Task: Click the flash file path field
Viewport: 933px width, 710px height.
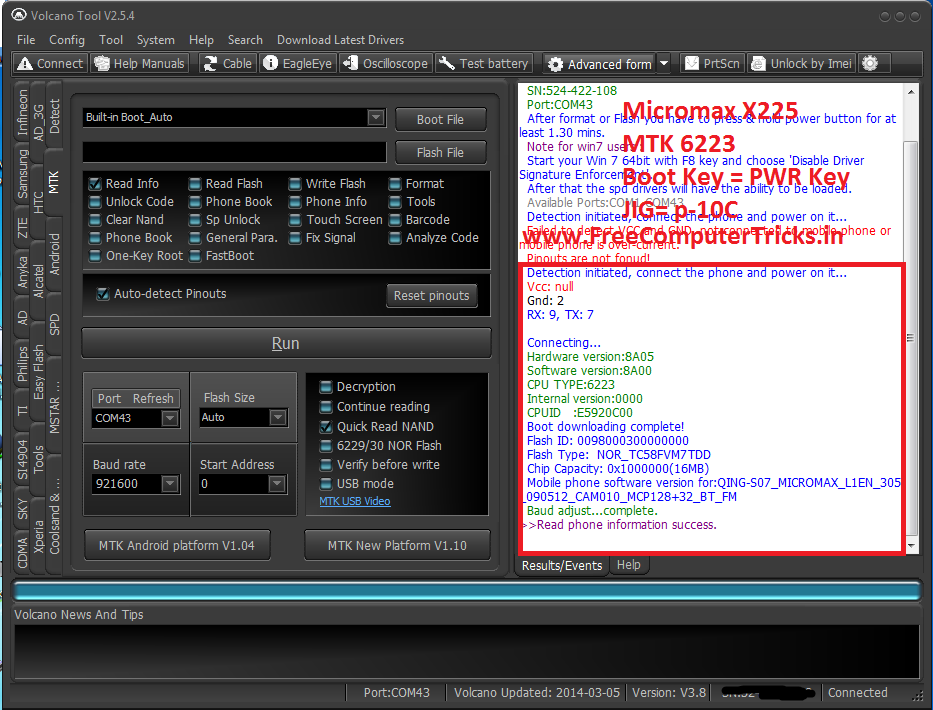Action: click(234, 152)
